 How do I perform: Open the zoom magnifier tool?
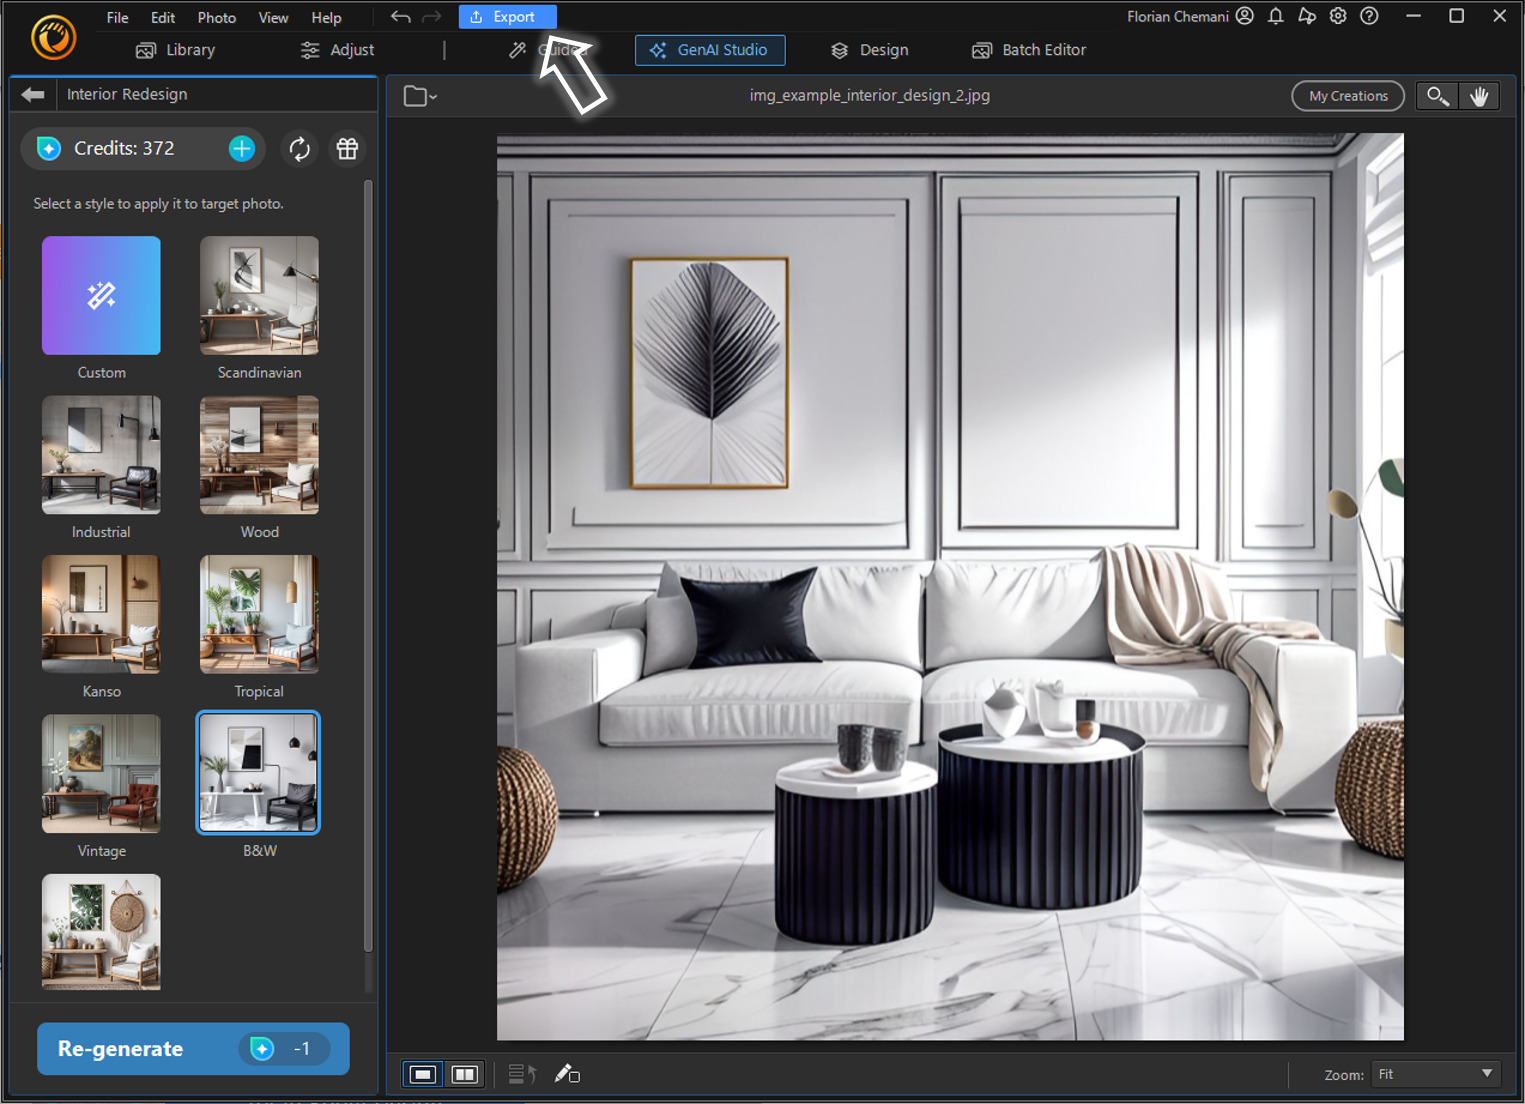(1437, 95)
